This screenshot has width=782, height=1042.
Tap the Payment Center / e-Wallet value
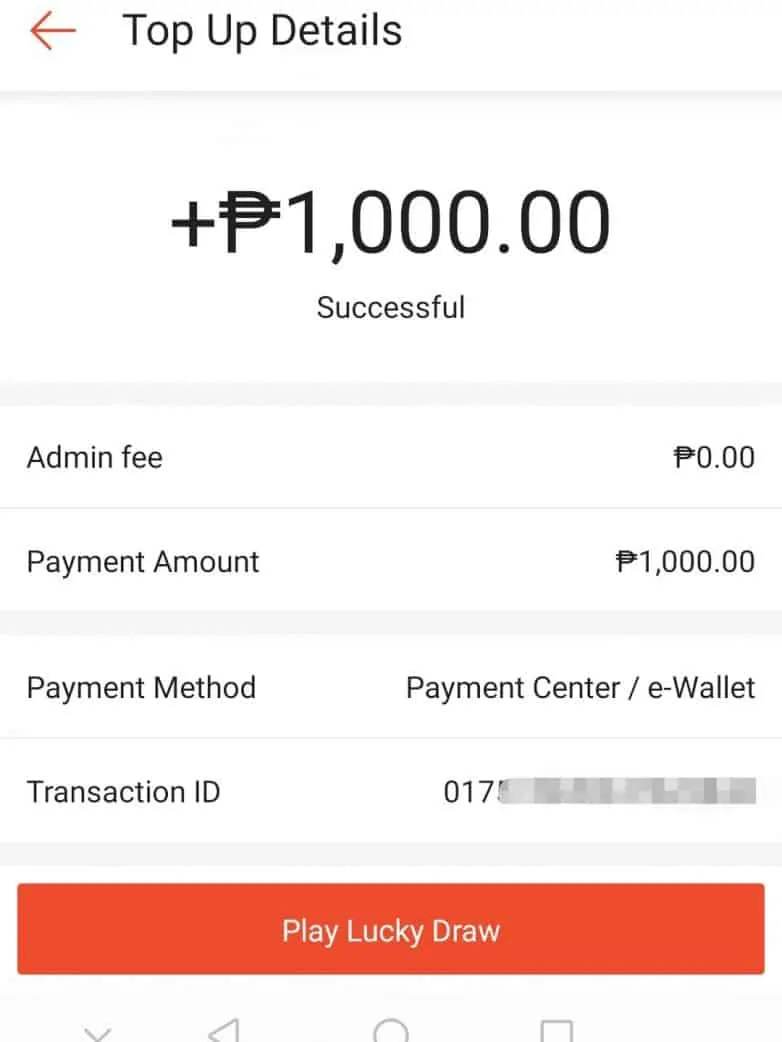click(x=580, y=688)
